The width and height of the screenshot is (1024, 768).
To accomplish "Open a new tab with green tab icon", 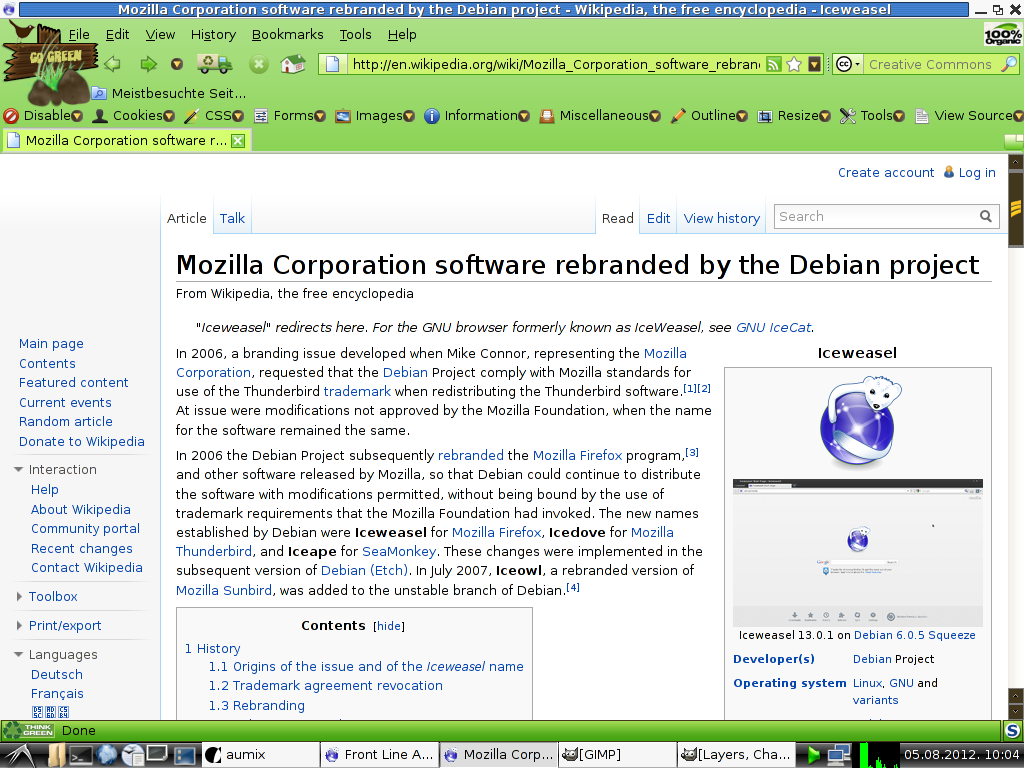I will click(x=1014, y=141).
